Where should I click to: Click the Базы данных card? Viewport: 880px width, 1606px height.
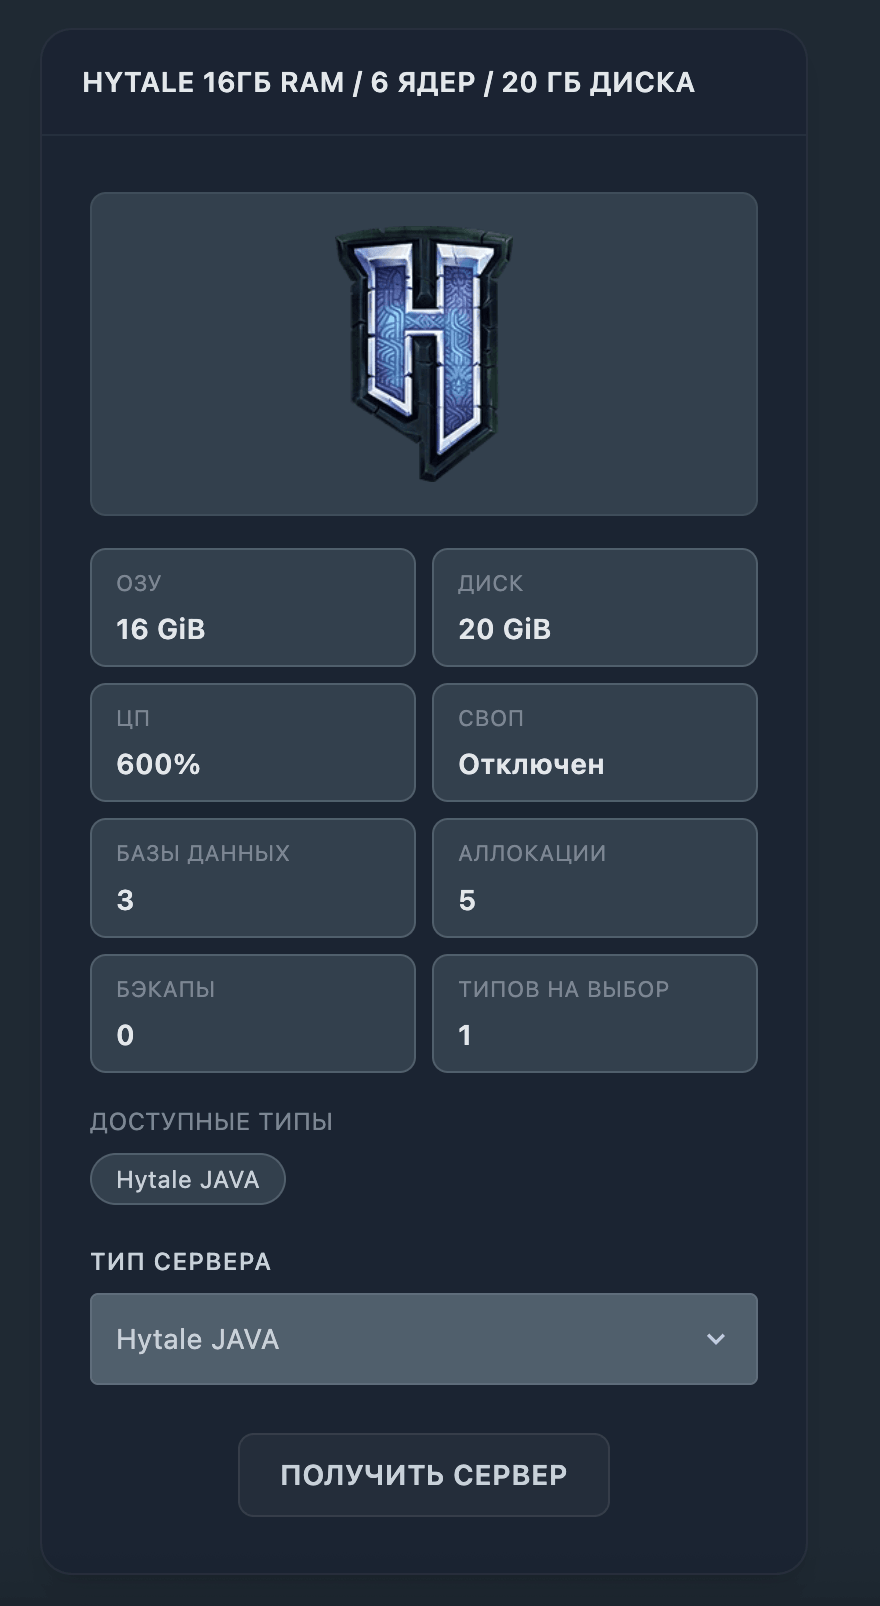coord(253,878)
